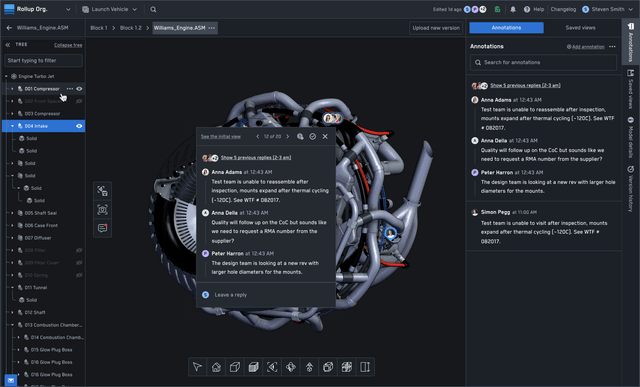
Task: Open Model details side panel tab
Action: tap(631, 138)
